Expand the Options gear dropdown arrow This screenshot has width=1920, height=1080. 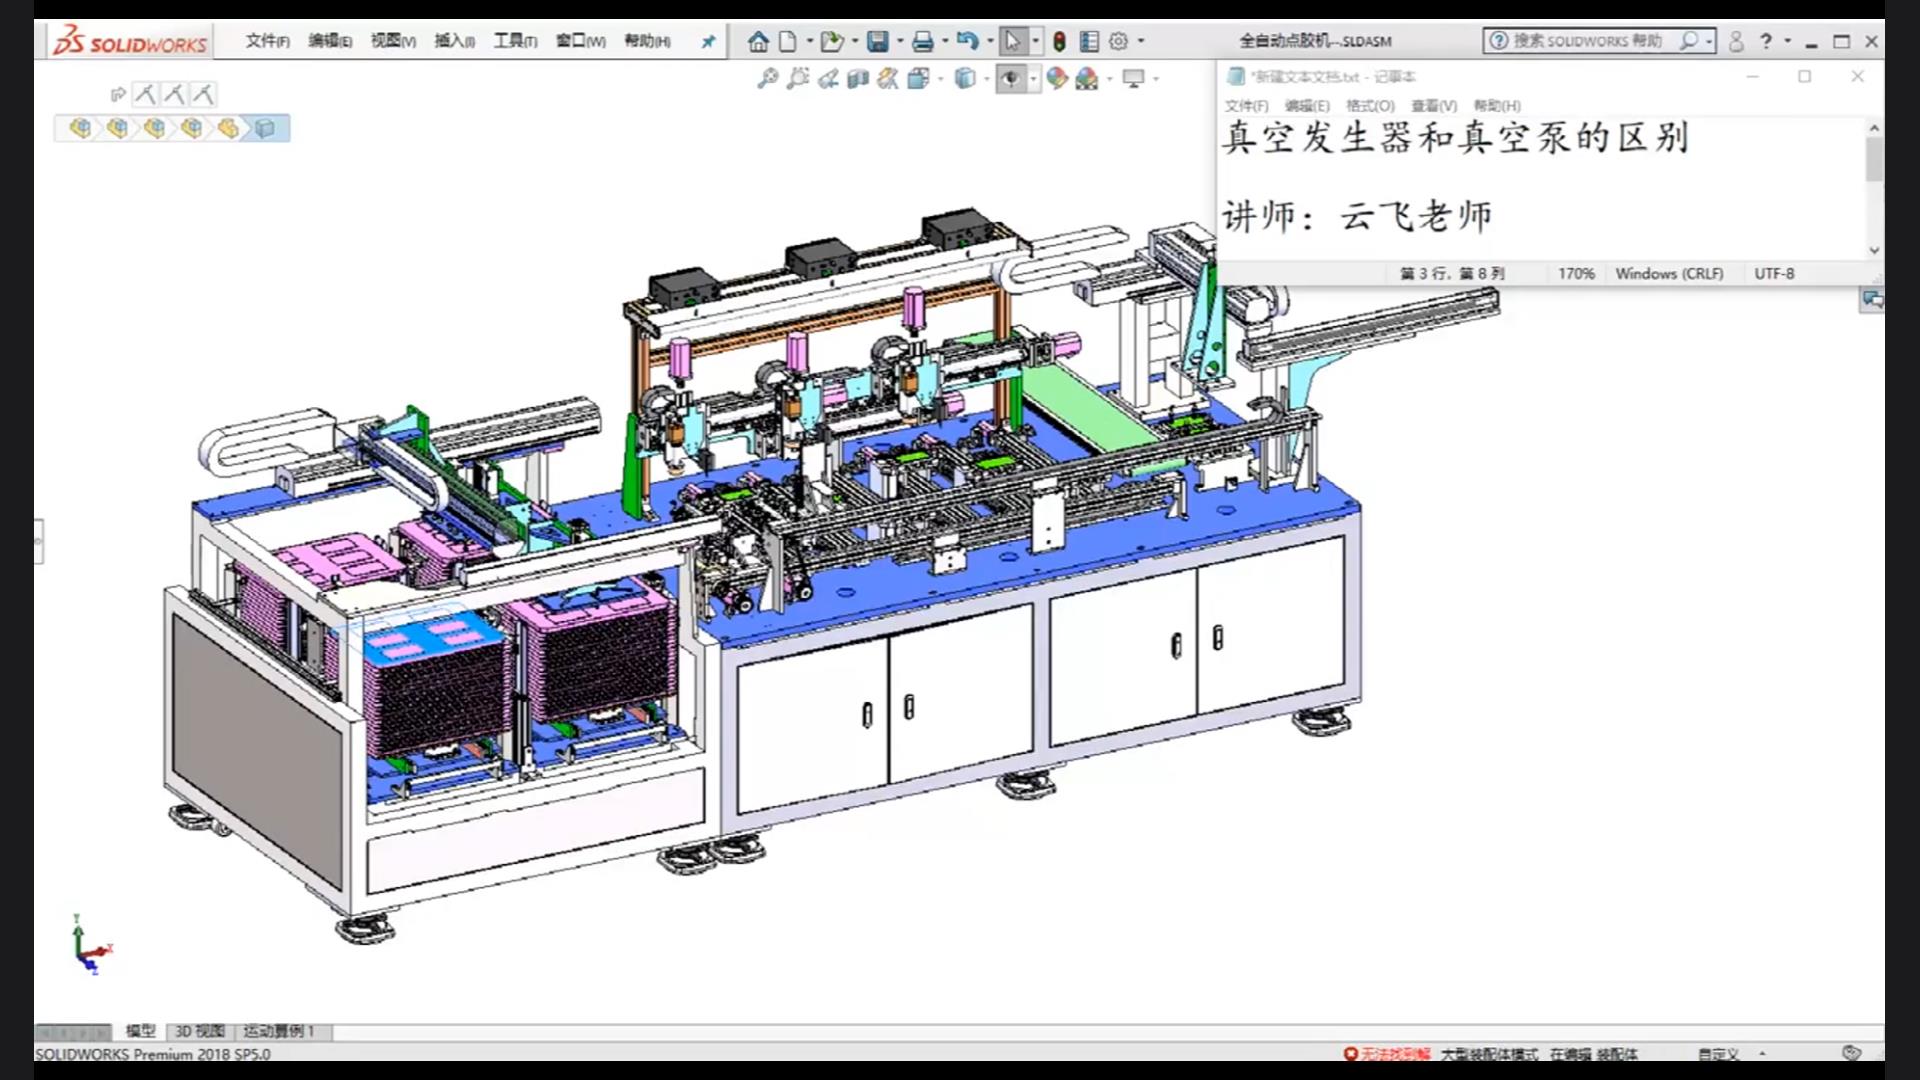click(x=1141, y=41)
